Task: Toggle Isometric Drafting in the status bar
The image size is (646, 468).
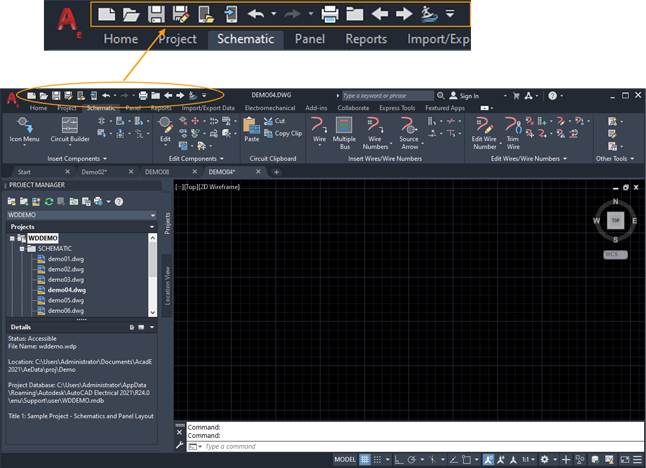Action: coord(432,459)
